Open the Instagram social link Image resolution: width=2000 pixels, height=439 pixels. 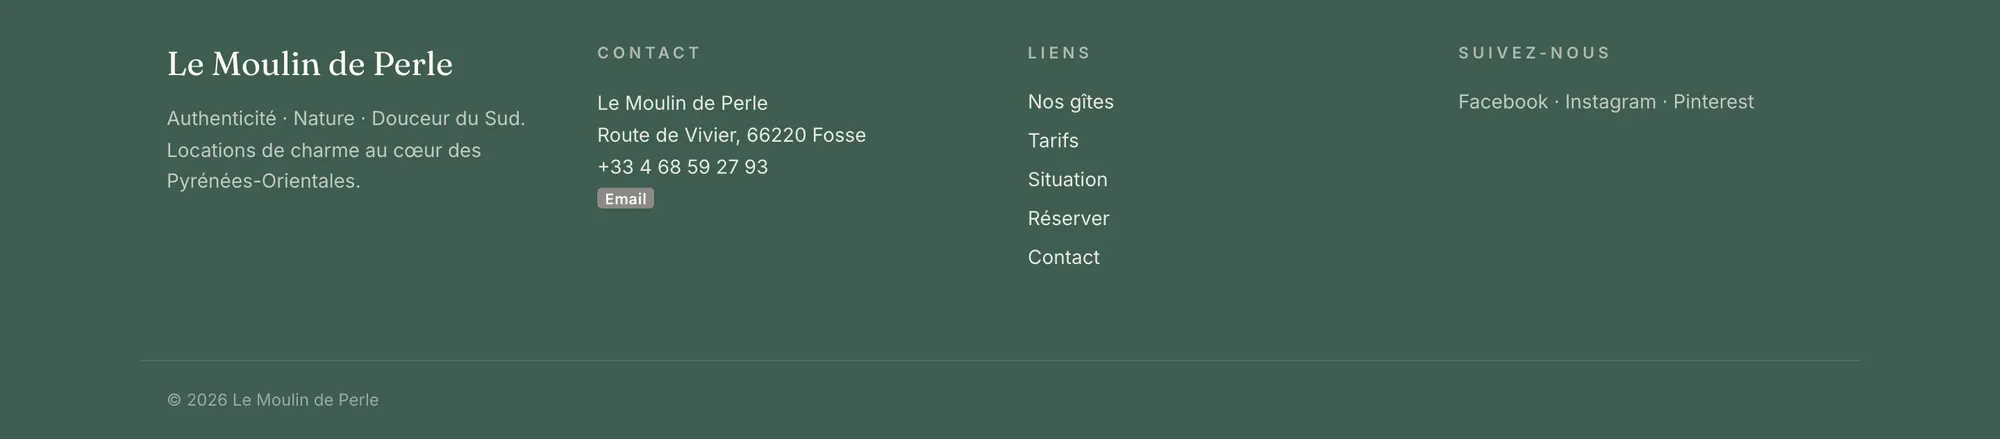point(1610,102)
